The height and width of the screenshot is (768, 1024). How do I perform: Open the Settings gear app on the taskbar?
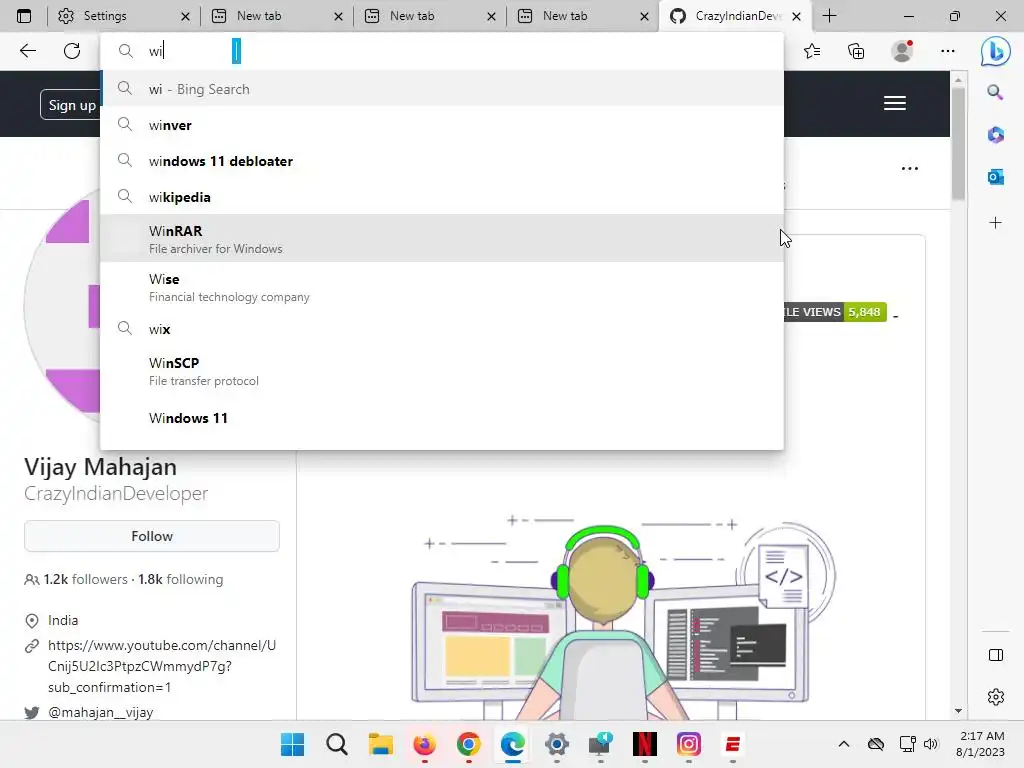click(556, 744)
